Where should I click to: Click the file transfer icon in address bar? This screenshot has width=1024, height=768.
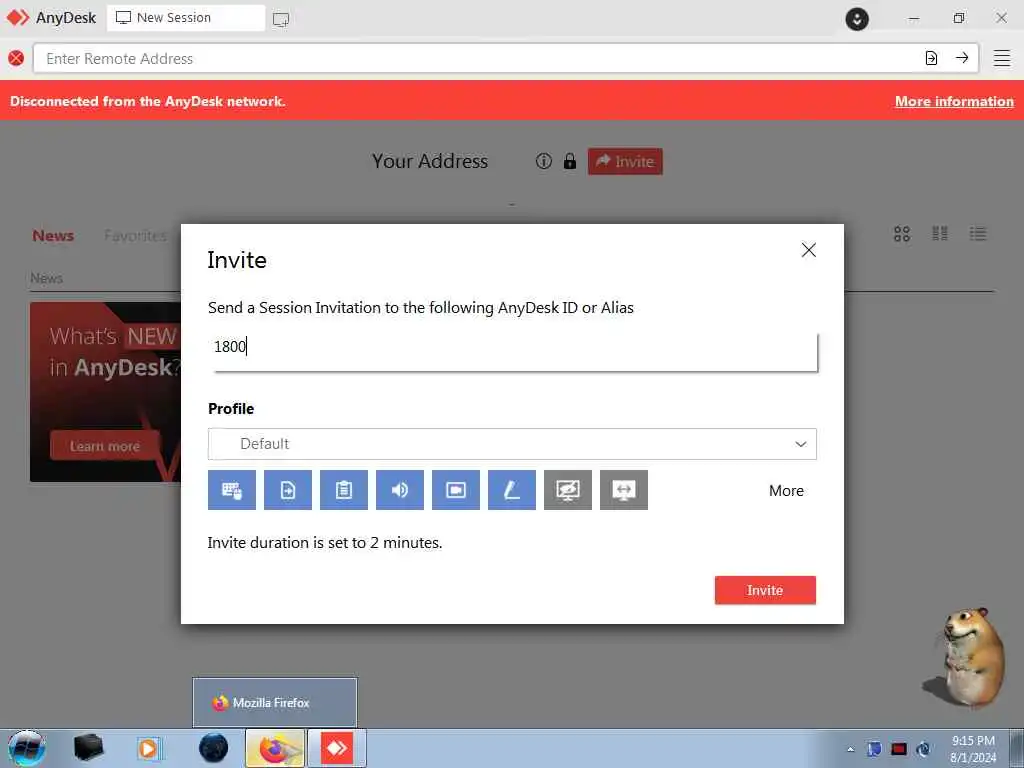coord(931,58)
